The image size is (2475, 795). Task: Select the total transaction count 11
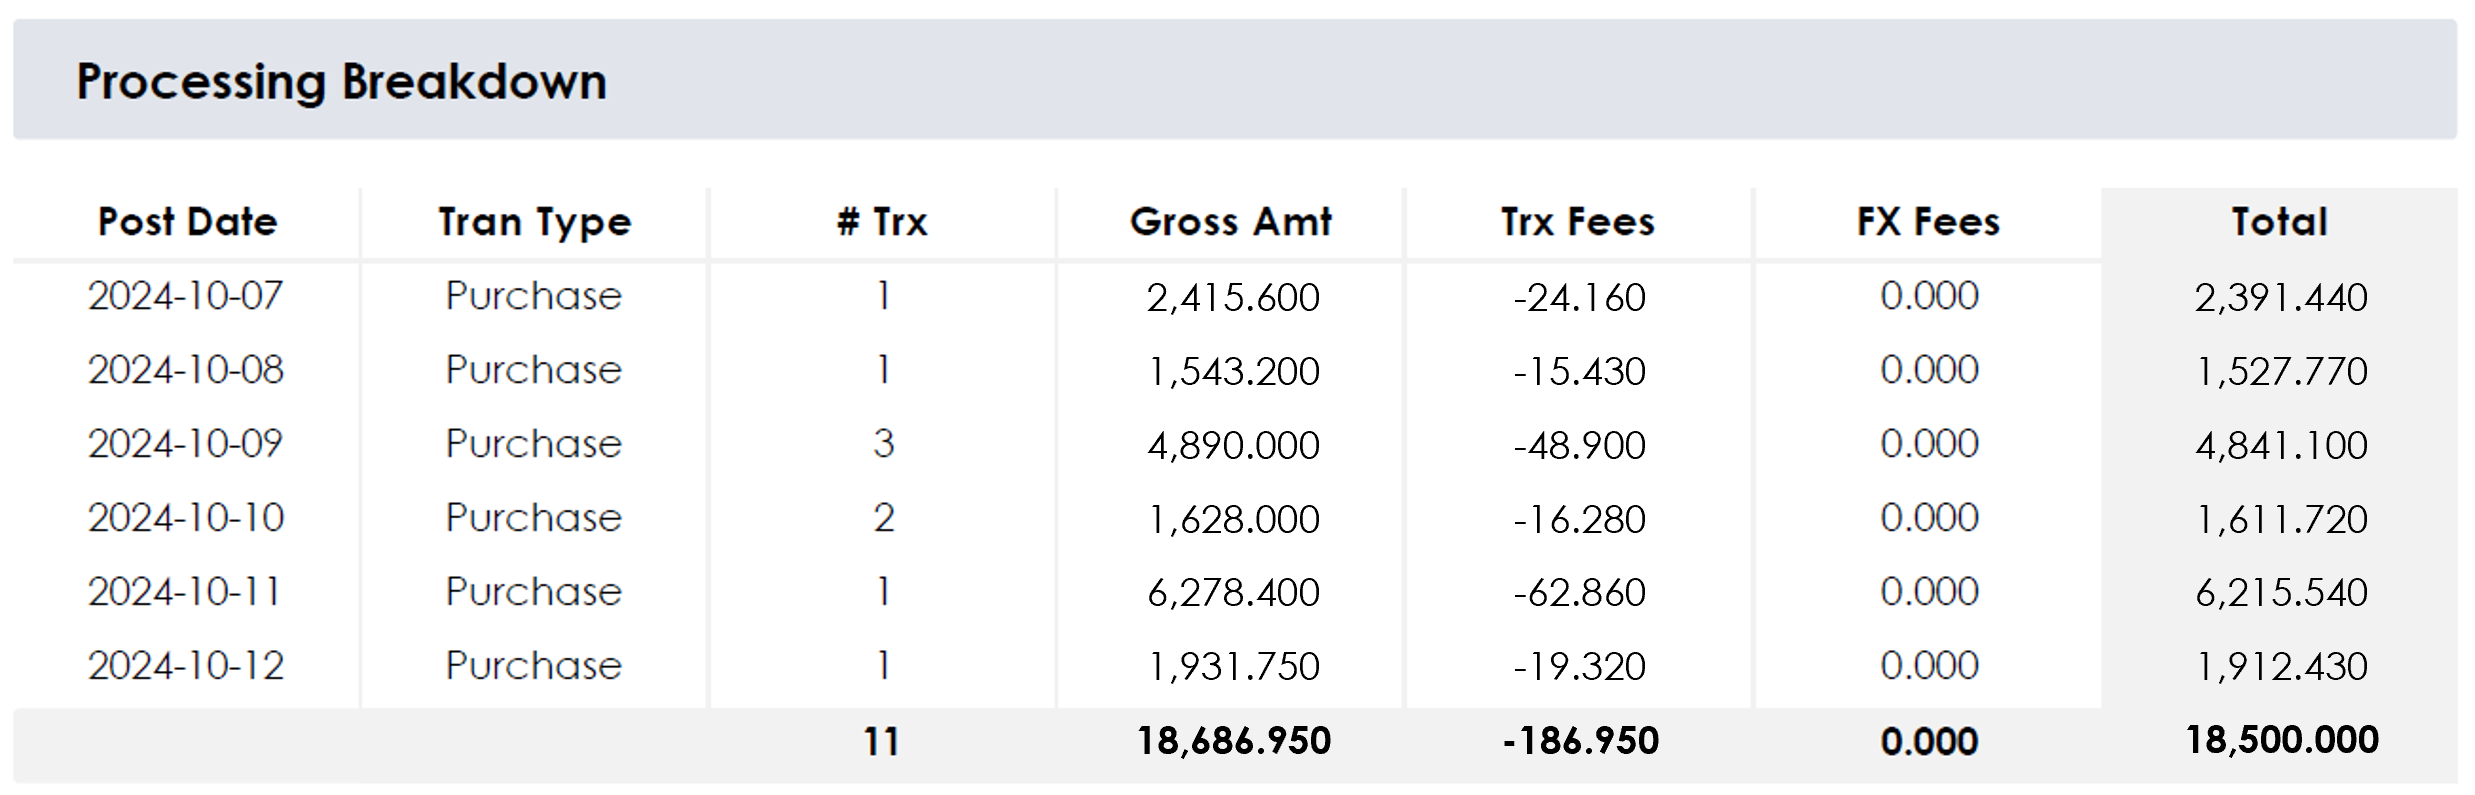(x=881, y=742)
